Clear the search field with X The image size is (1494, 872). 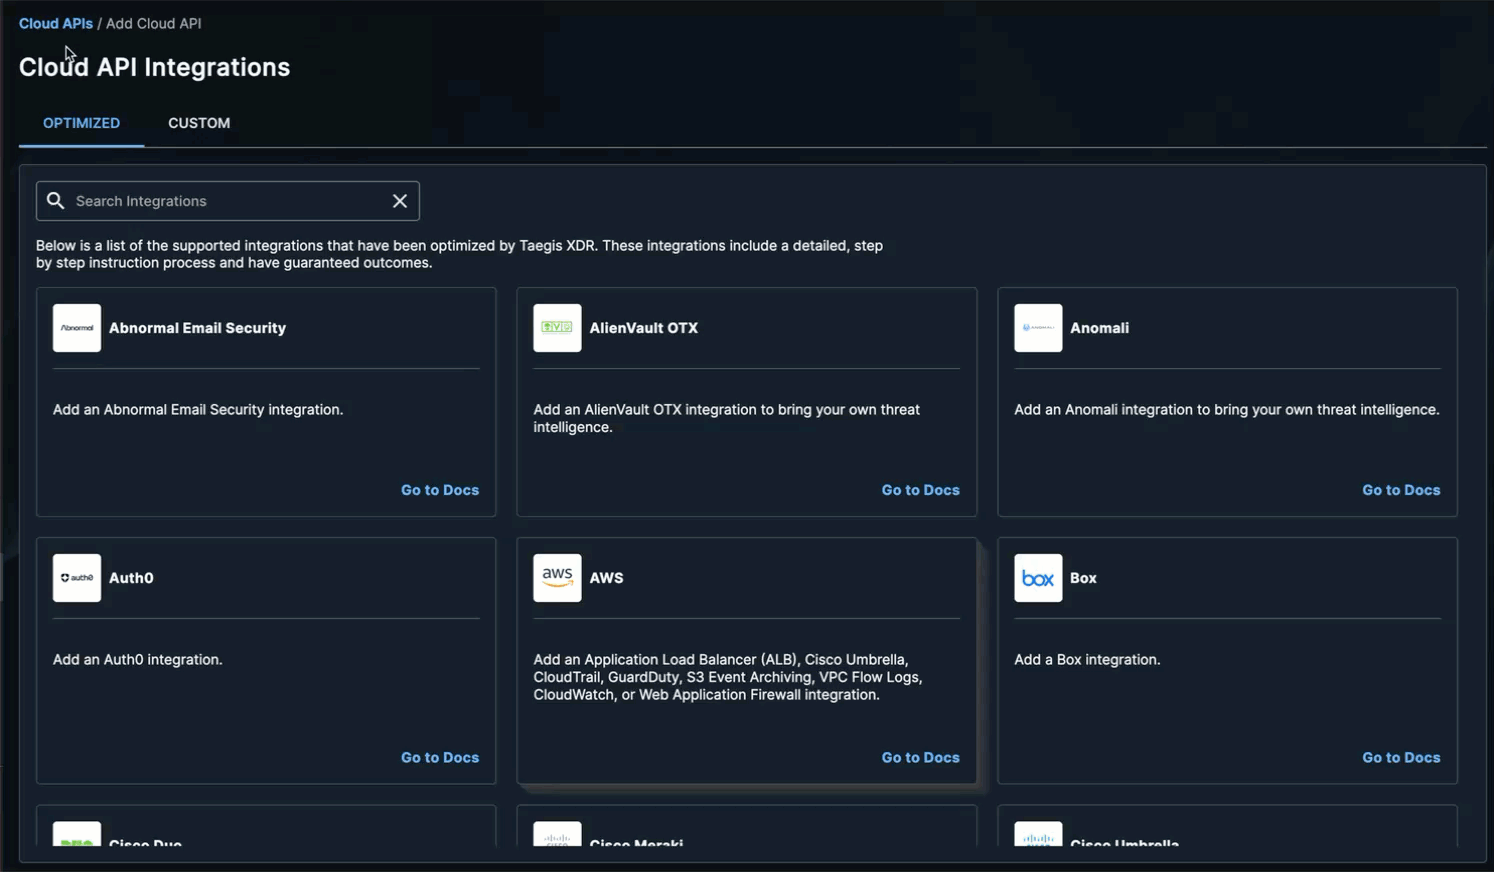[400, 201]
